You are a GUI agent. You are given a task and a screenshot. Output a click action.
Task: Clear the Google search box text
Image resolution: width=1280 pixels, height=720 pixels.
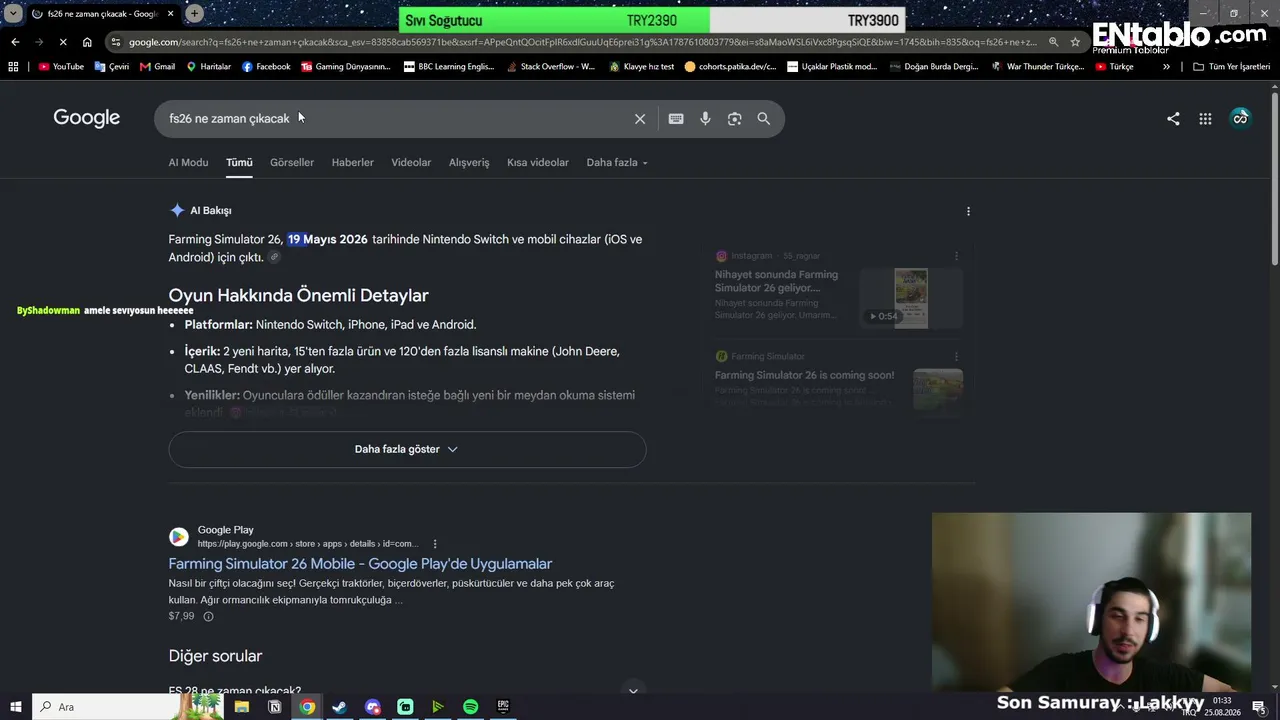[x=640, y=119]
